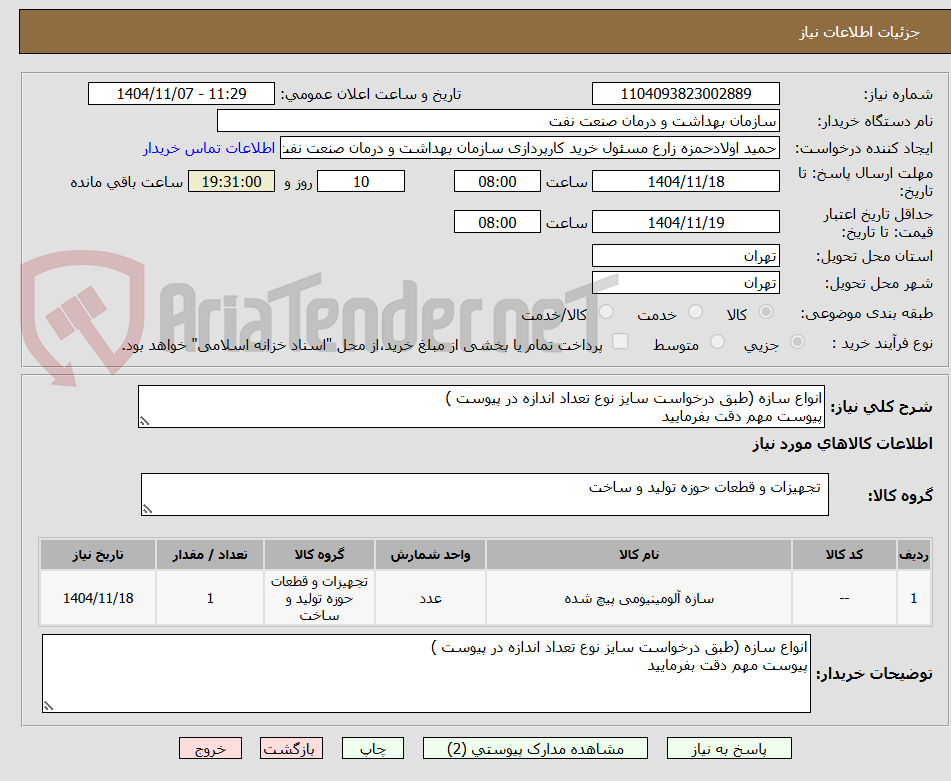
Task: Open اطلاعات تماس خریدار link
Action: tap(209, 149)
